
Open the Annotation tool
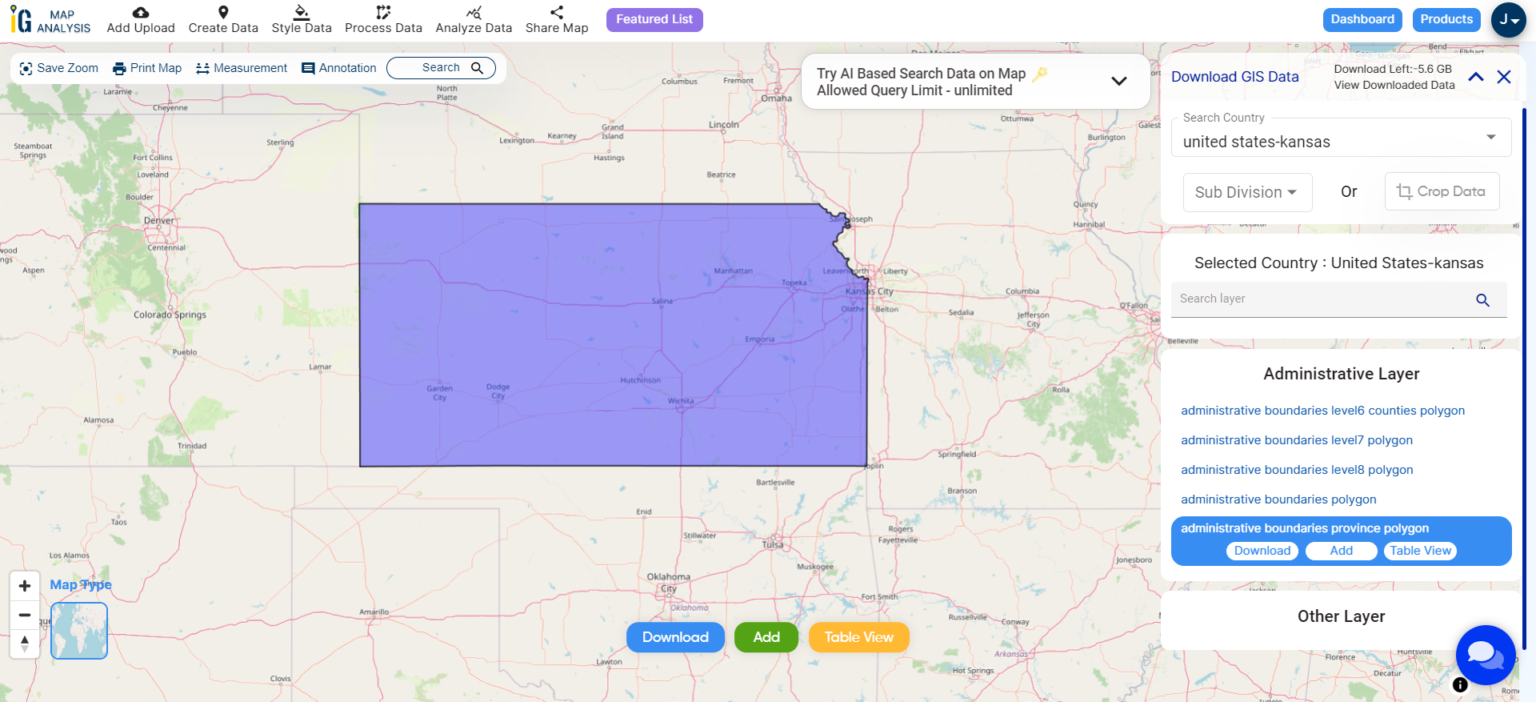pos(338,67)
